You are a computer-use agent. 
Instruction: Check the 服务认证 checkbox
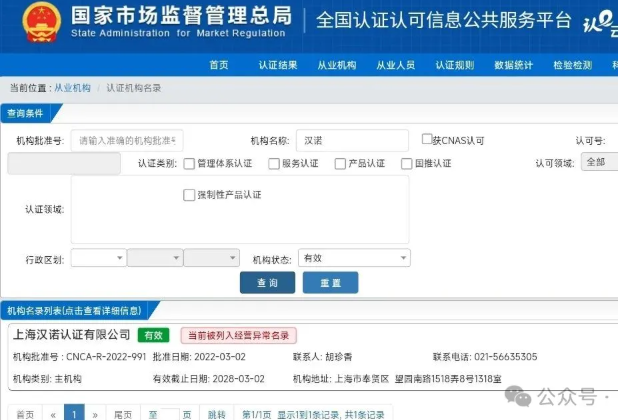click(x=274, y=164)
